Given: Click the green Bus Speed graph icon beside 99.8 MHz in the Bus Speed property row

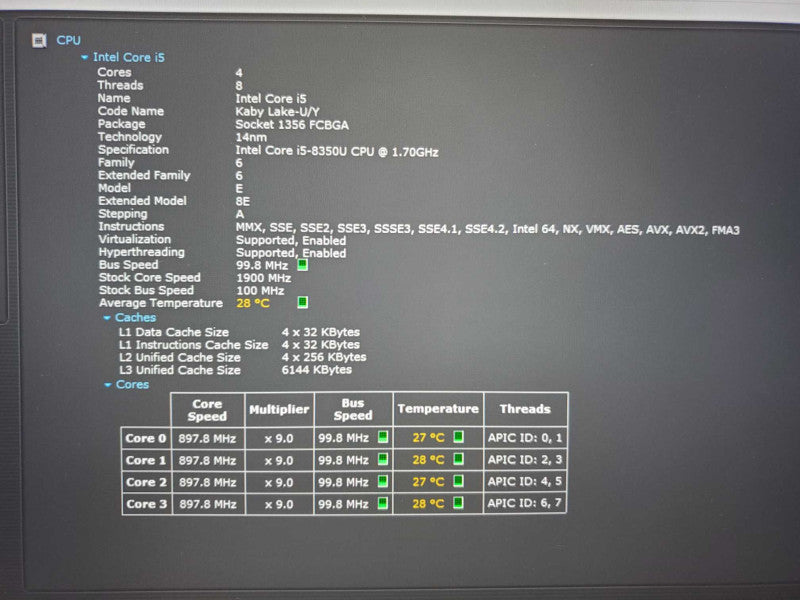Looking at the screenshot, I should [303, 265].
